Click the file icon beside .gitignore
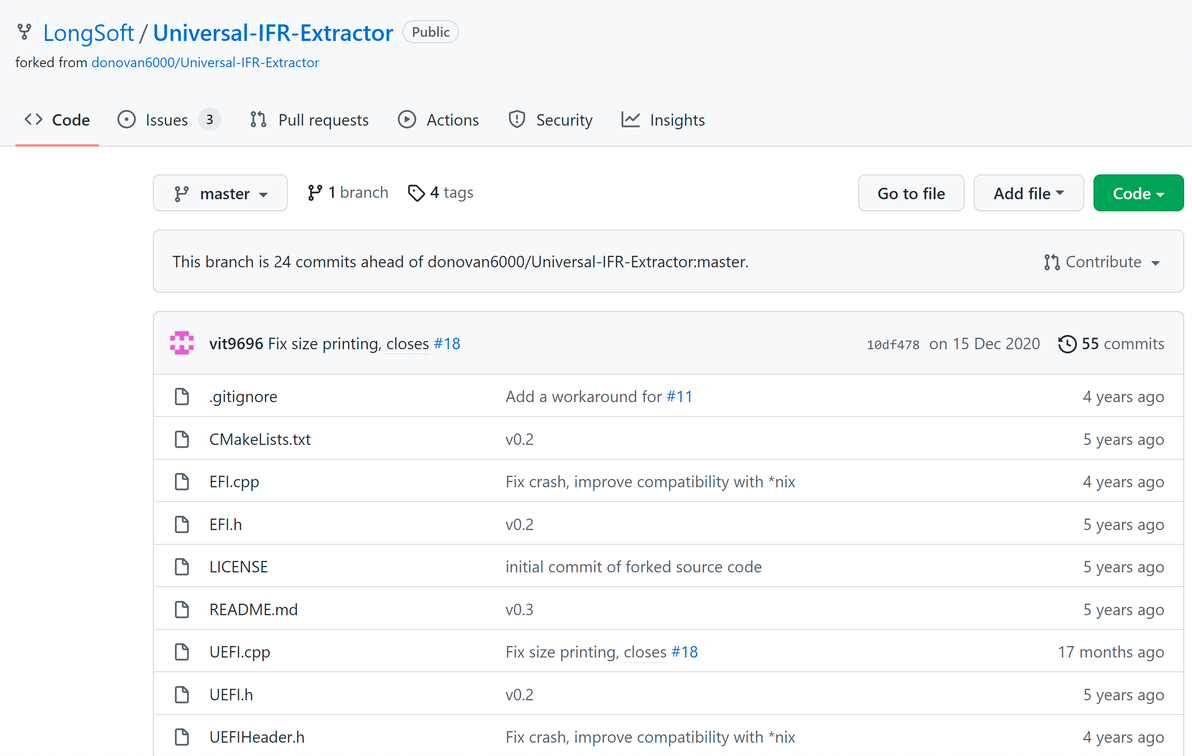This screenshot has height=756, width=1192. [182, 397]
